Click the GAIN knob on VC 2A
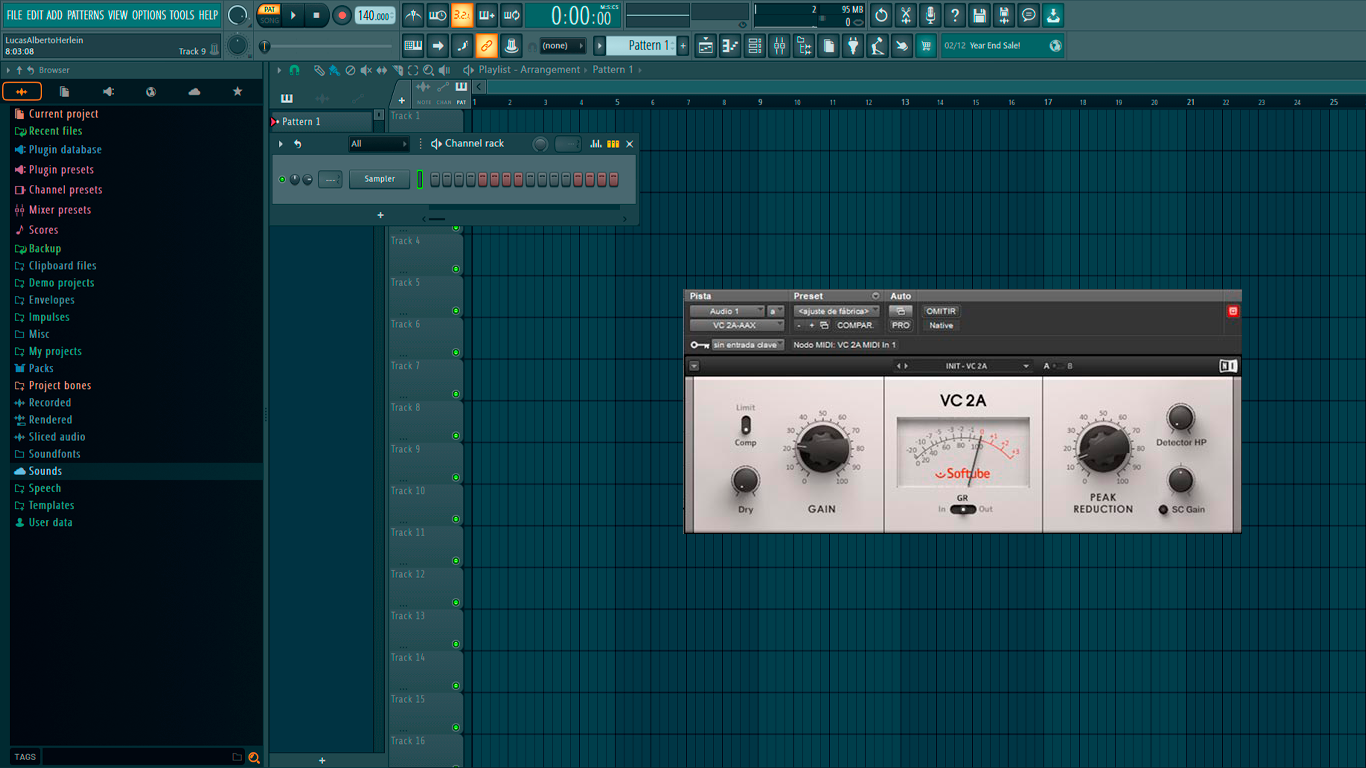The width and height of the screenshot is (1366, 768). click(x=821, y=448)
